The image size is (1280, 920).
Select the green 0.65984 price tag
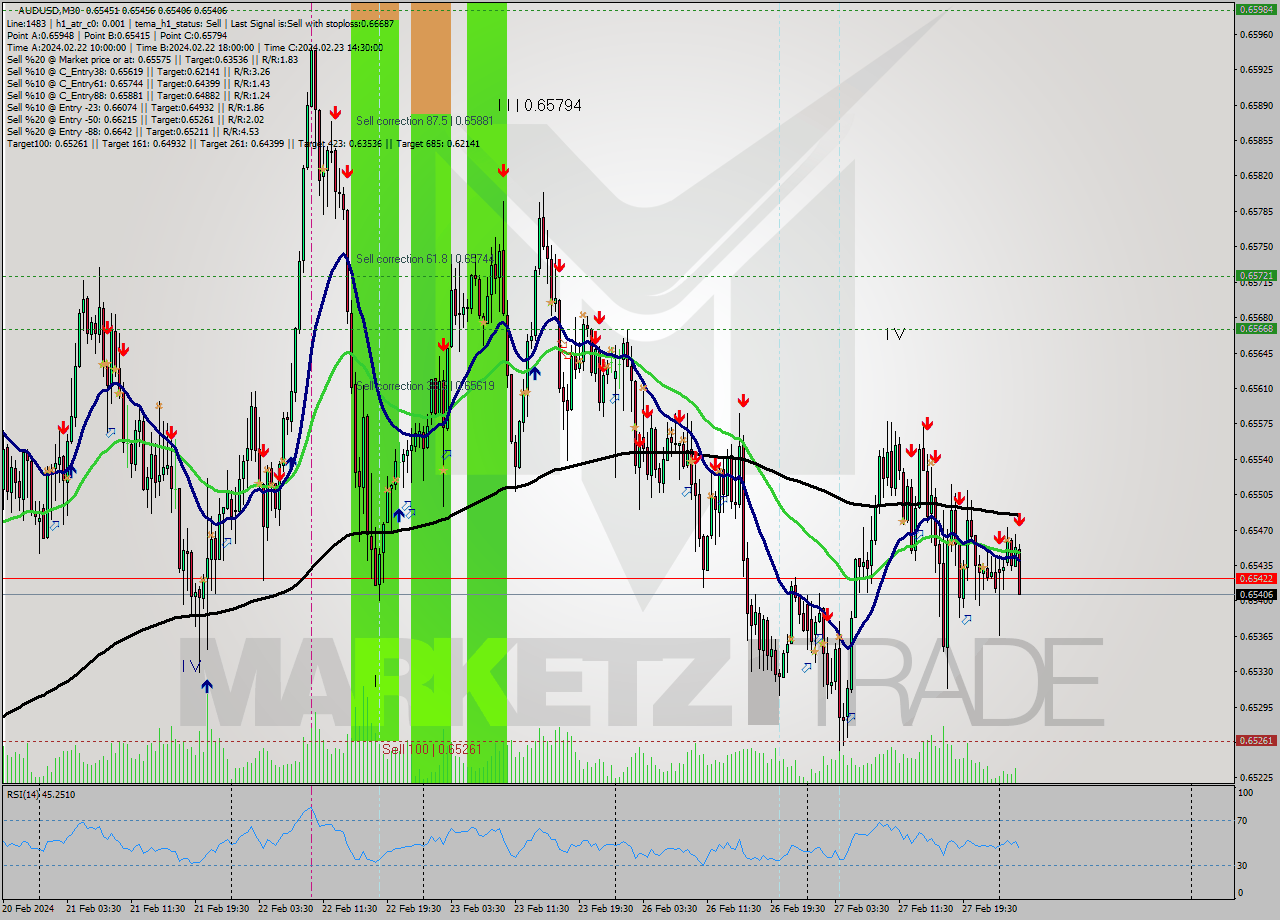(1256, 9)
